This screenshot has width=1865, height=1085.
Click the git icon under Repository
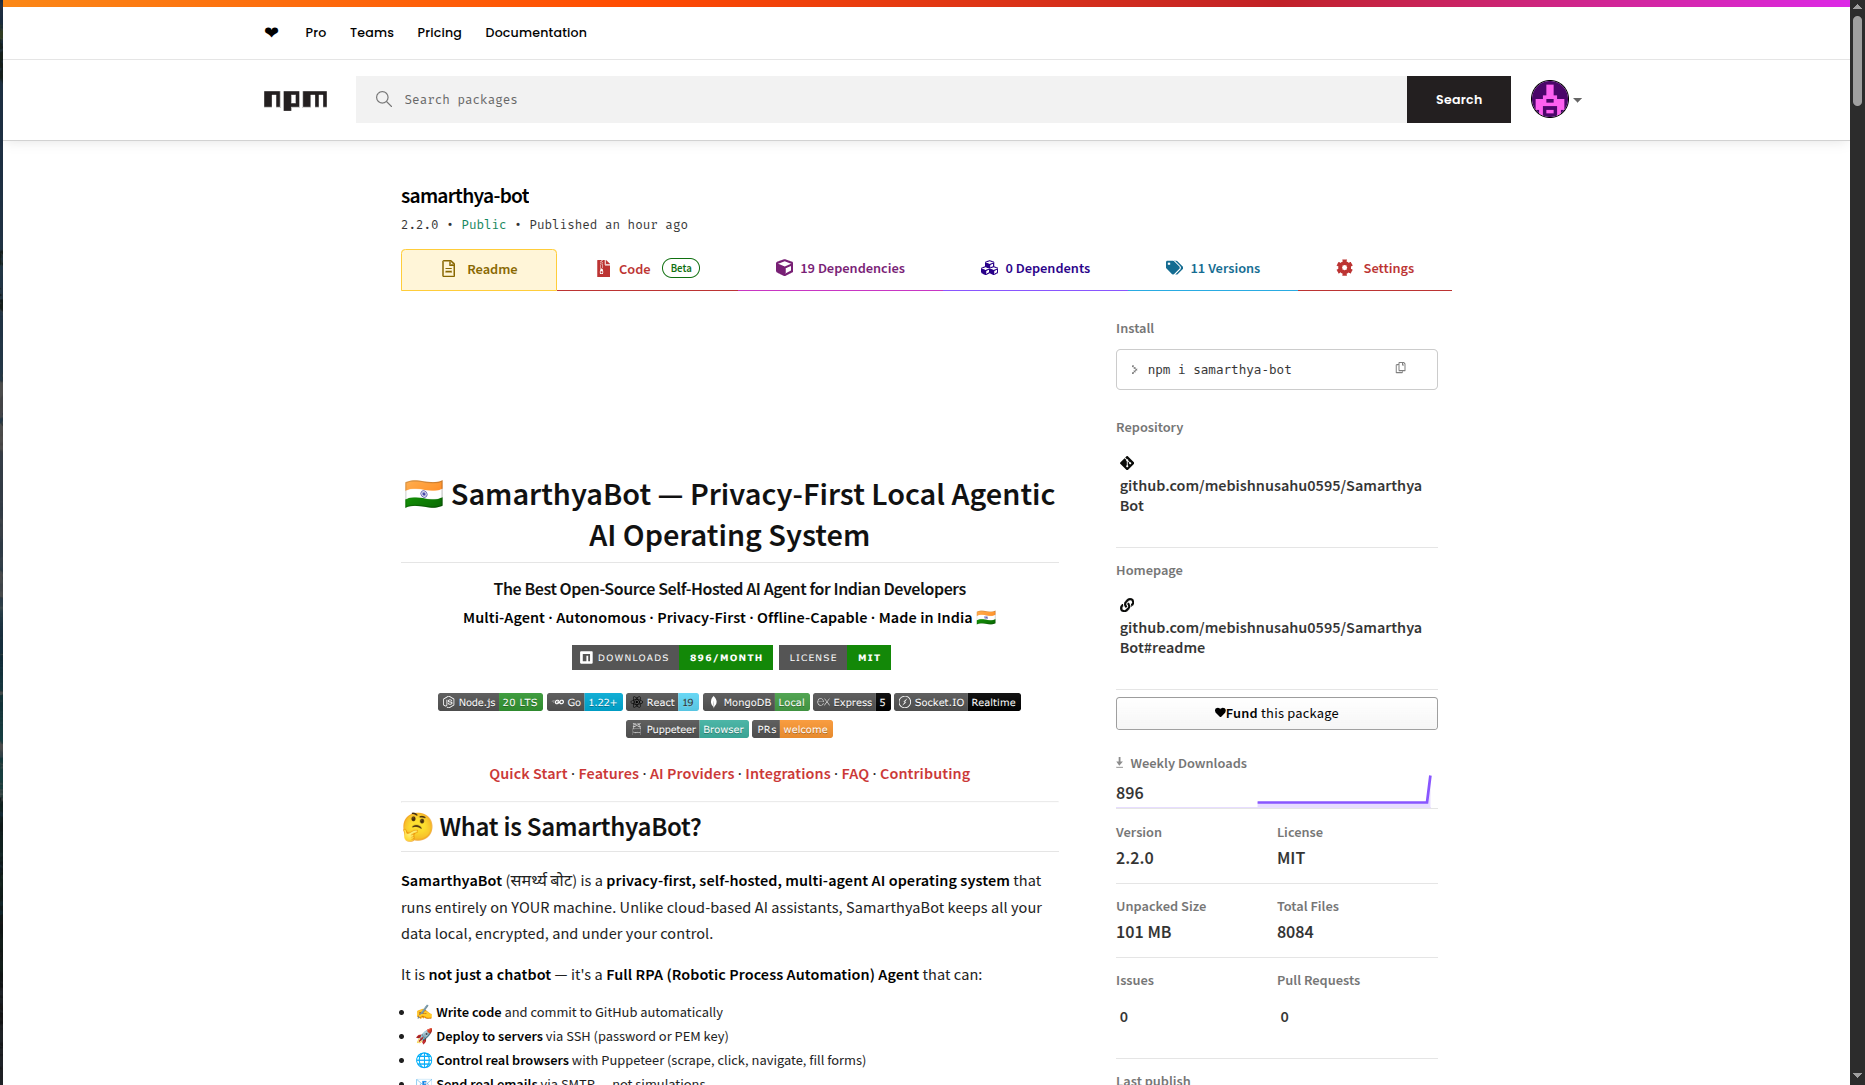click(x=1126, y=463)
